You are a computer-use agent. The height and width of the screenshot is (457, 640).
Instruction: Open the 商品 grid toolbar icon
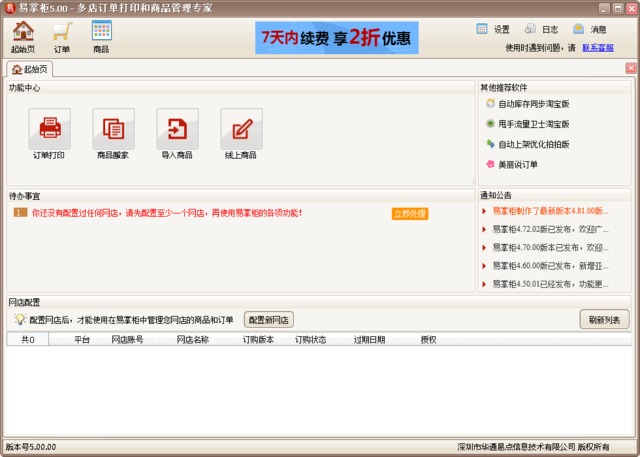tap(101, 37)
